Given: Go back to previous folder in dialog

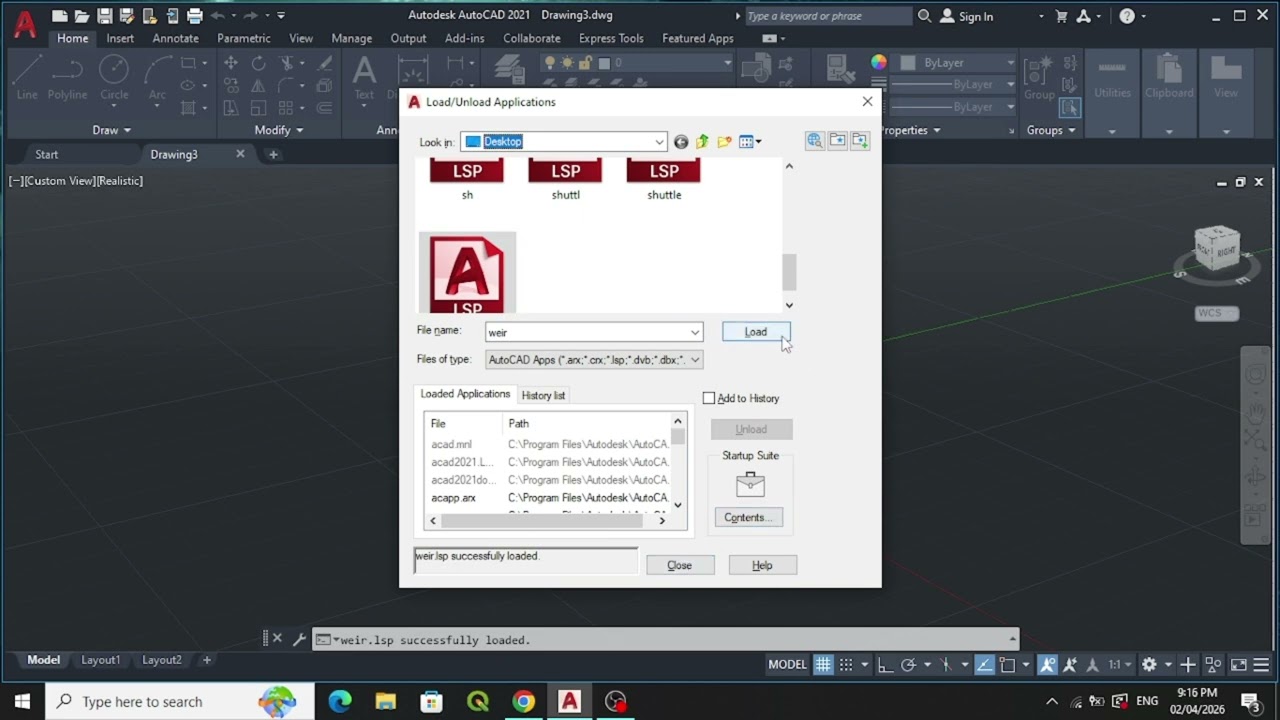Looking at the screenshot, I should [x=681, y=142].
